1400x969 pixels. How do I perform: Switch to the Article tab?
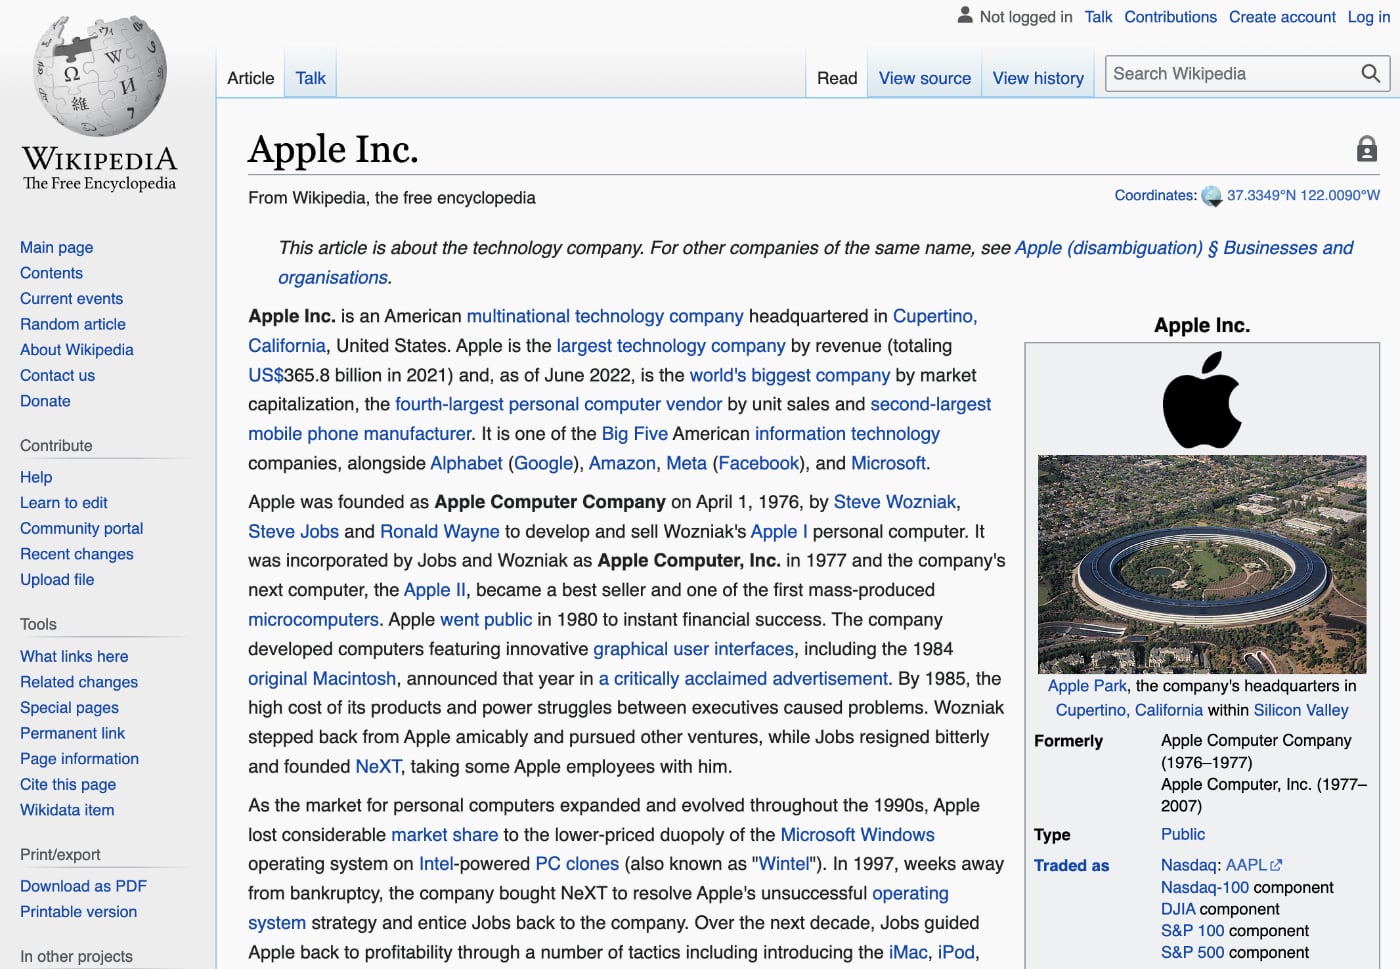click(x=250, y=78)
